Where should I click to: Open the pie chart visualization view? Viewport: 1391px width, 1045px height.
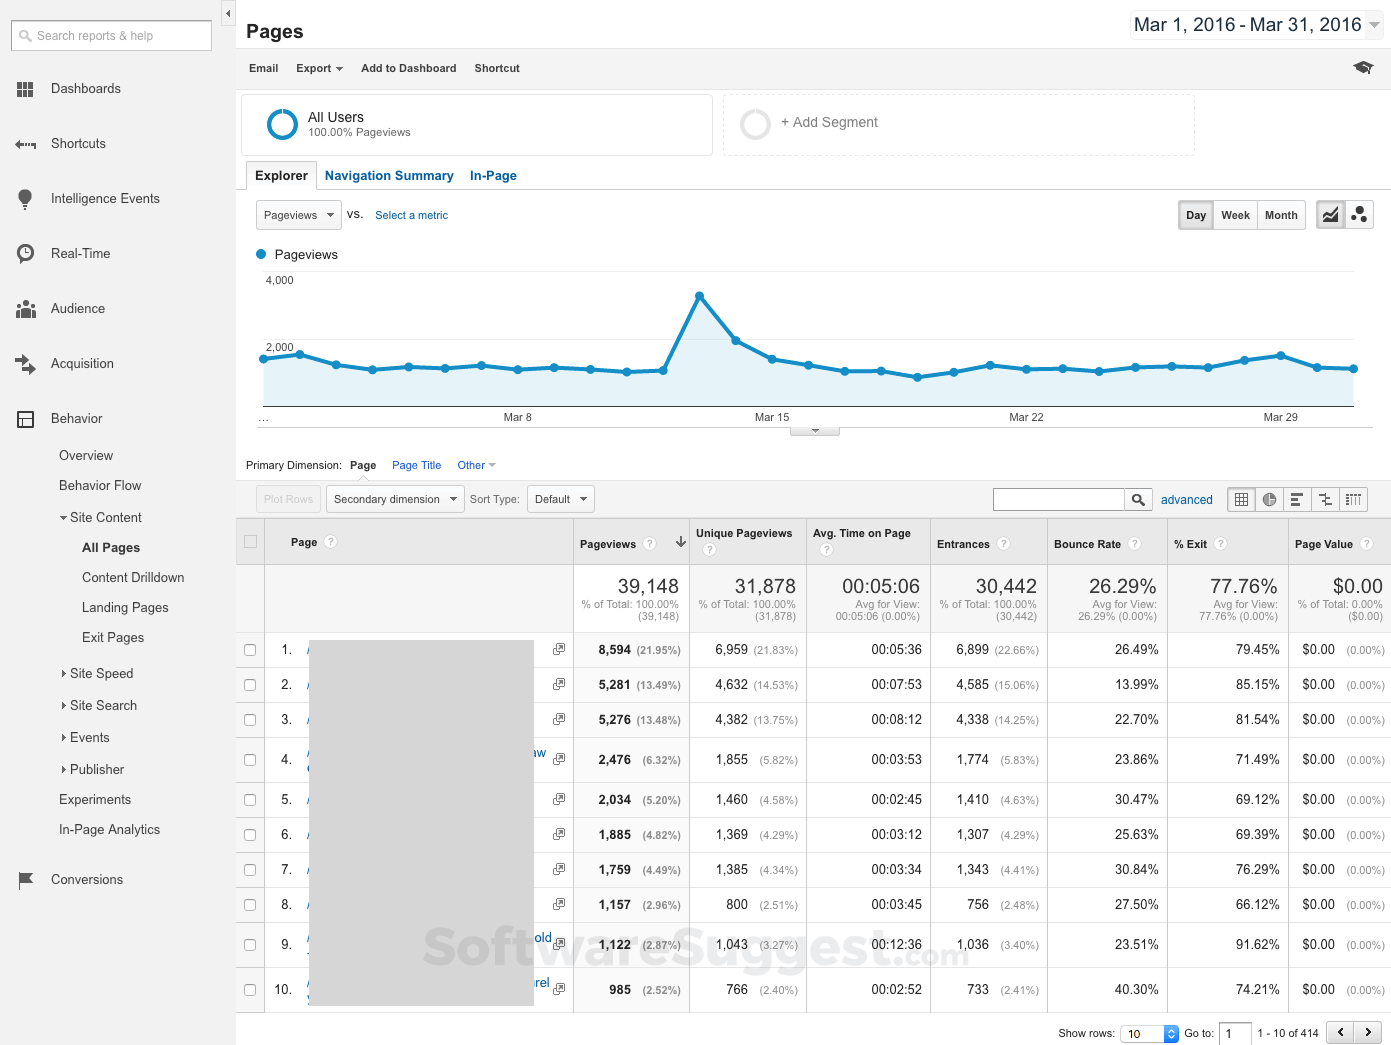(1269, 499)
